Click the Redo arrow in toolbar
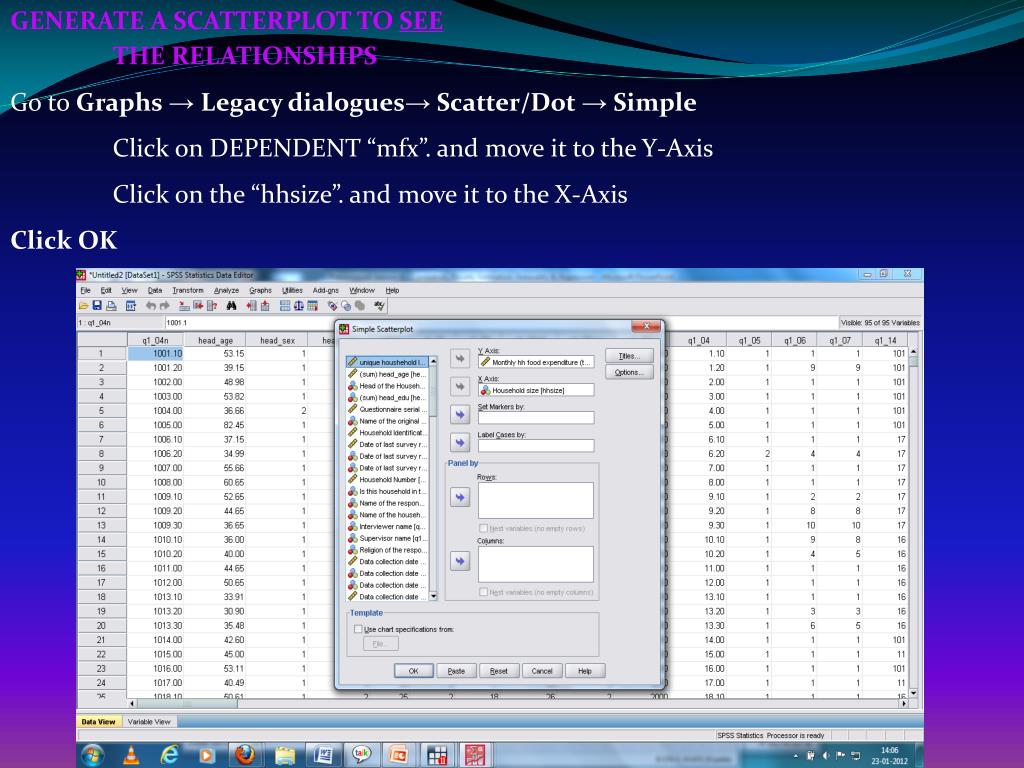The width and height of the screenshot is (1024, 768). (165, 306)
